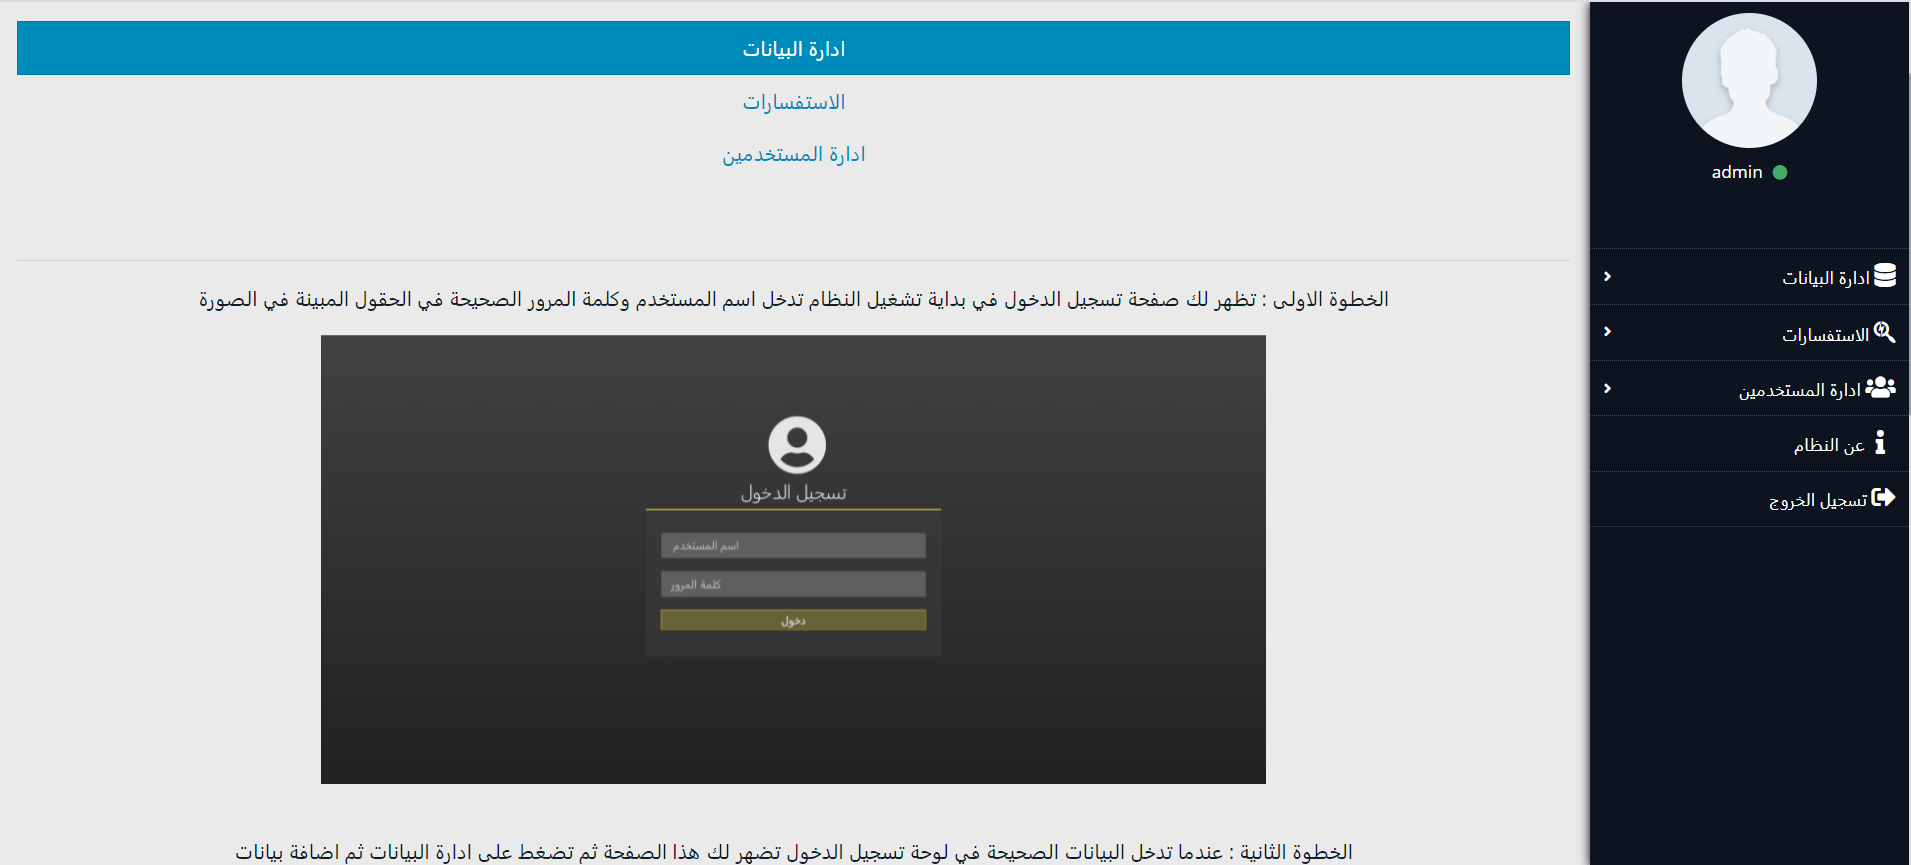Select the ادارة البيانات blue tab
Screen dimensions: 1911x865
coord(793,49)
